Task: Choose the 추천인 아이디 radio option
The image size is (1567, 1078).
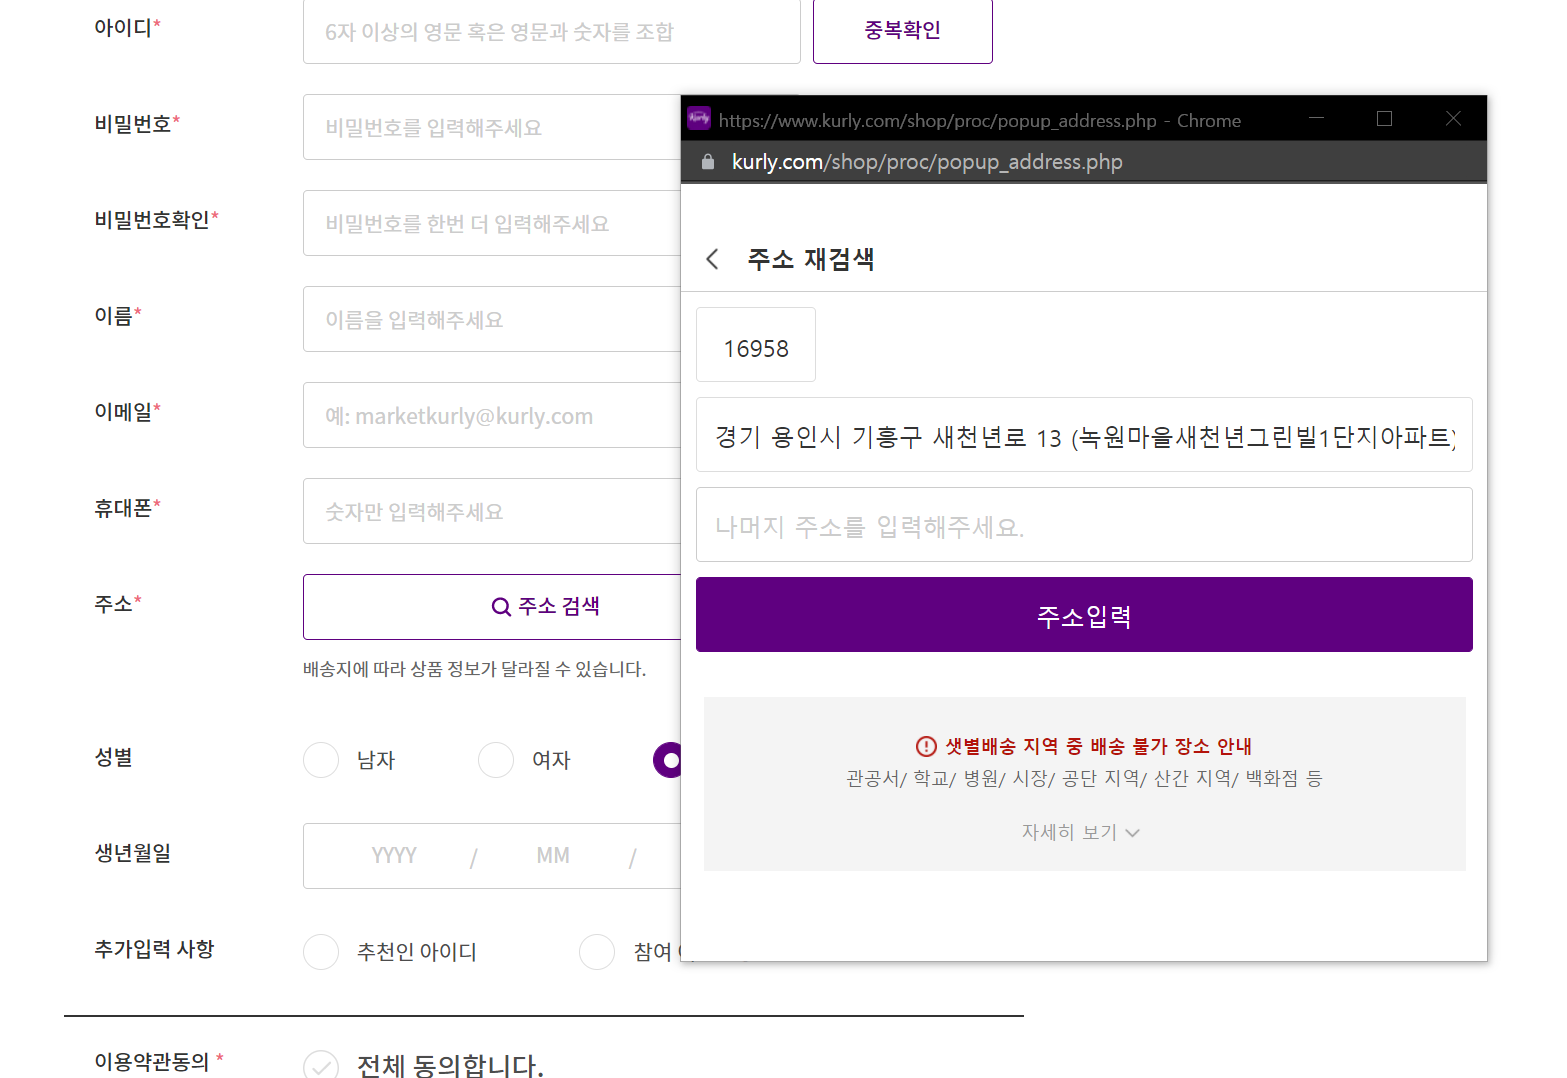Action: [x=321, y=952]
